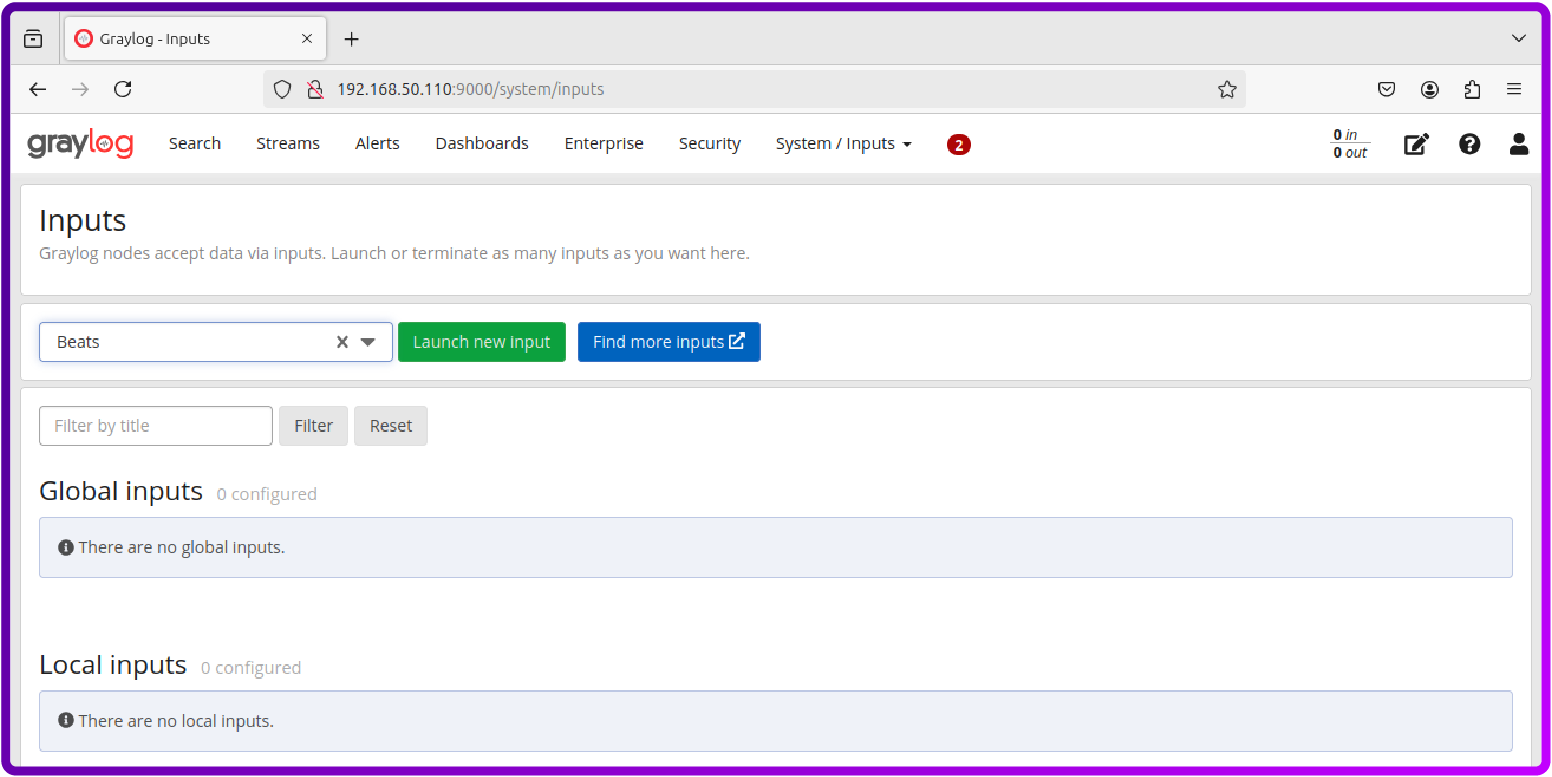Open the red notifications badge showing 2
This screenshot has width=1552, height=777.
pos(959,144)
